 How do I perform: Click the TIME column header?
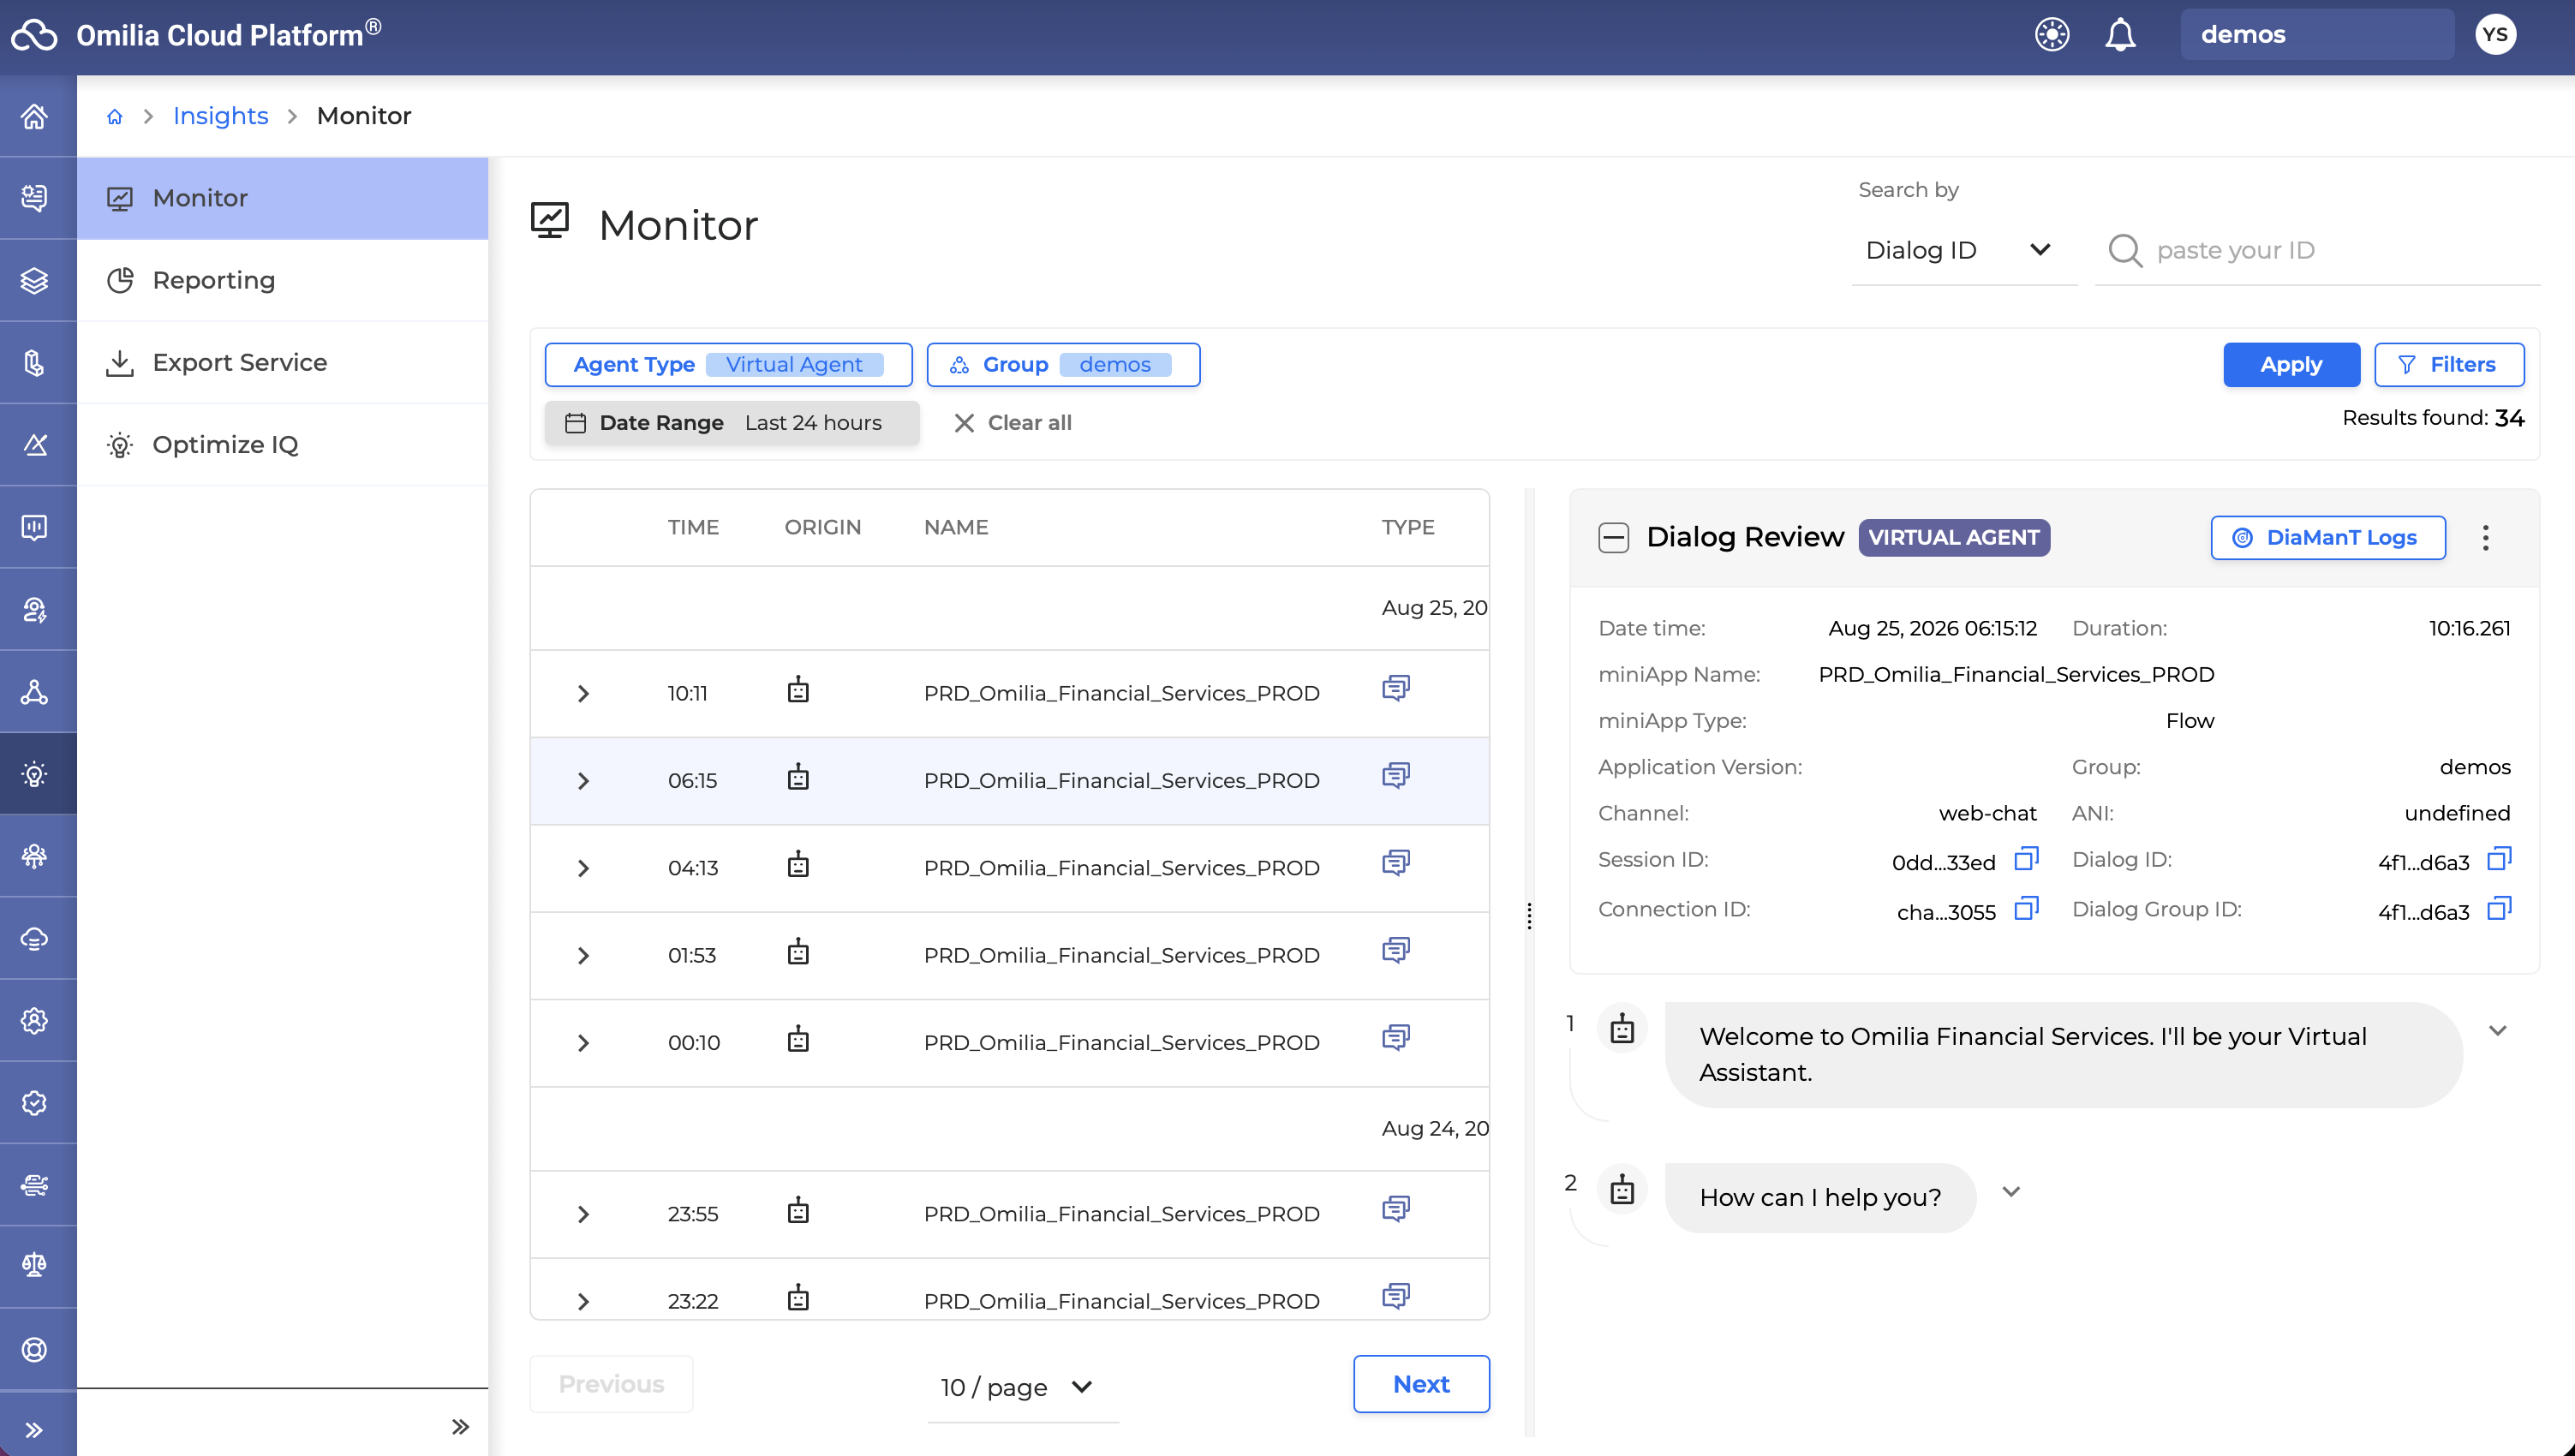click(x=693, y=527)
